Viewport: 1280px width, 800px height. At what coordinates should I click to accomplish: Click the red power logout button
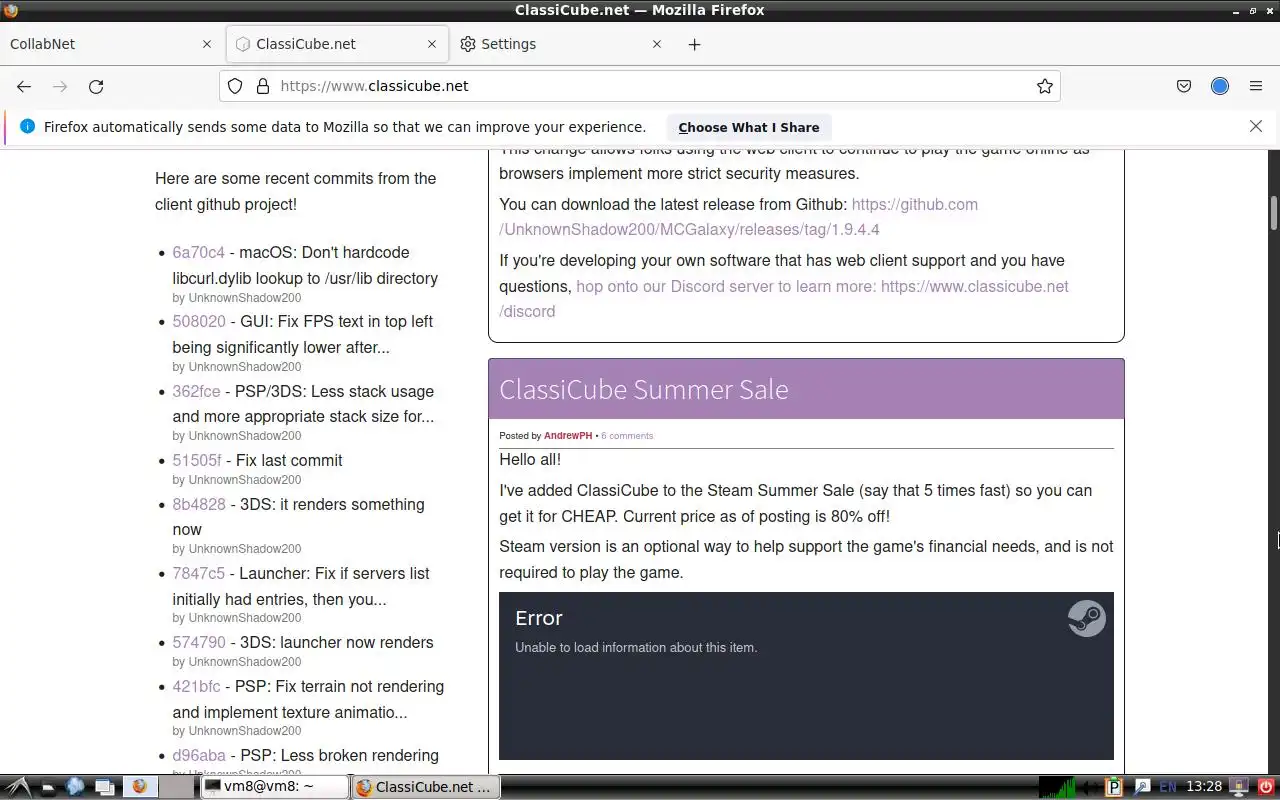point(1265,787)
